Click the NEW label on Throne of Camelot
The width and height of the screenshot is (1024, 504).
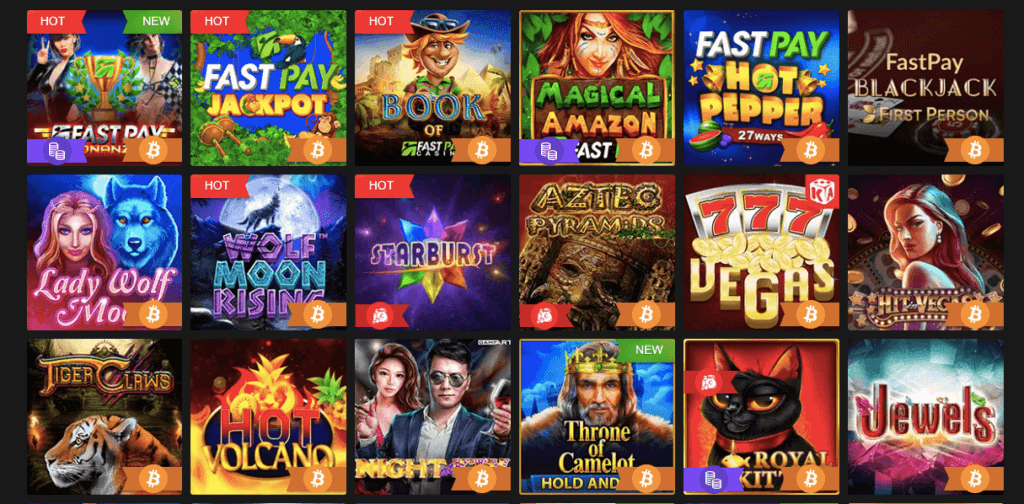point(648,350)
